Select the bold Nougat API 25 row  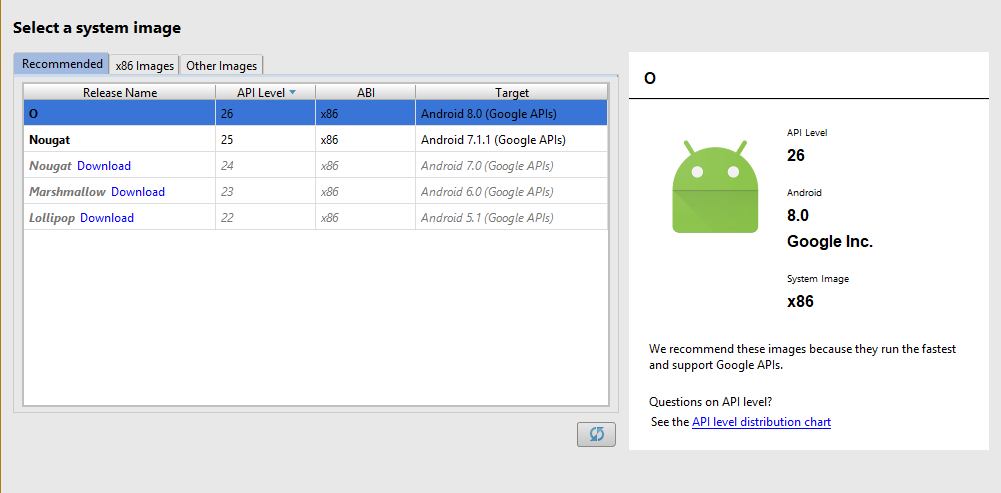point(315,140)
